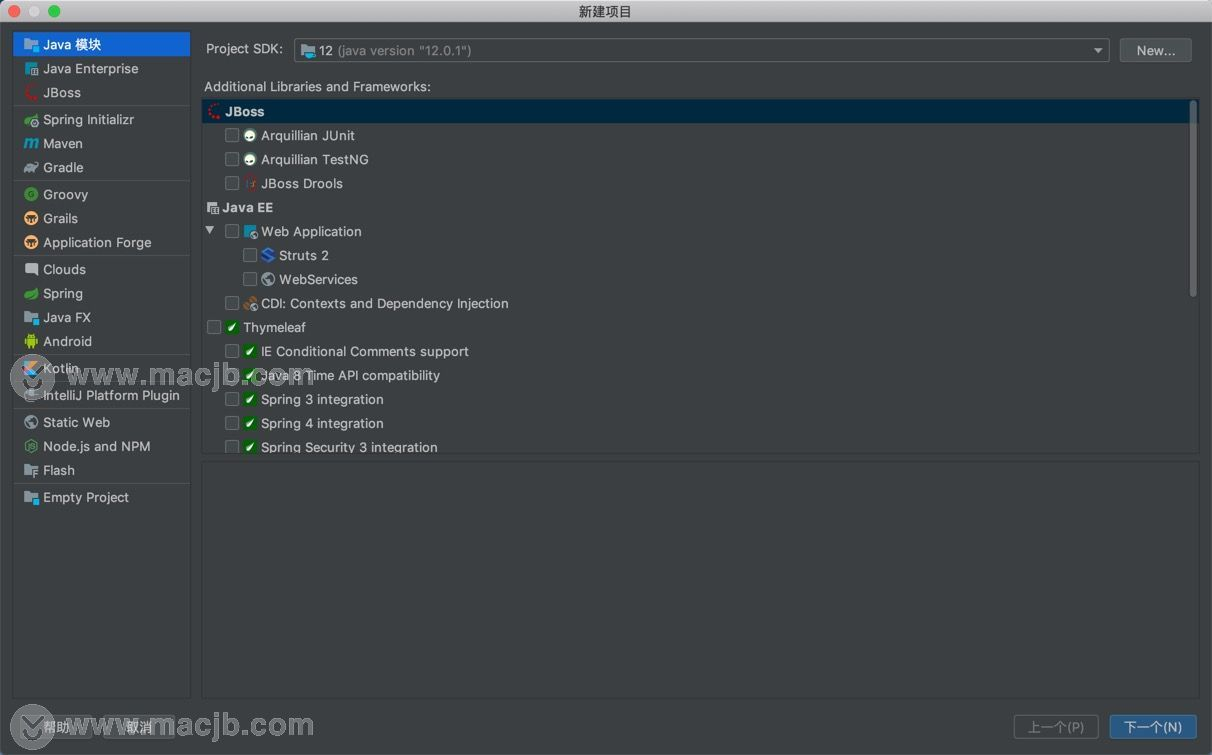Click the Empty Project icon

tap(31, 497)
